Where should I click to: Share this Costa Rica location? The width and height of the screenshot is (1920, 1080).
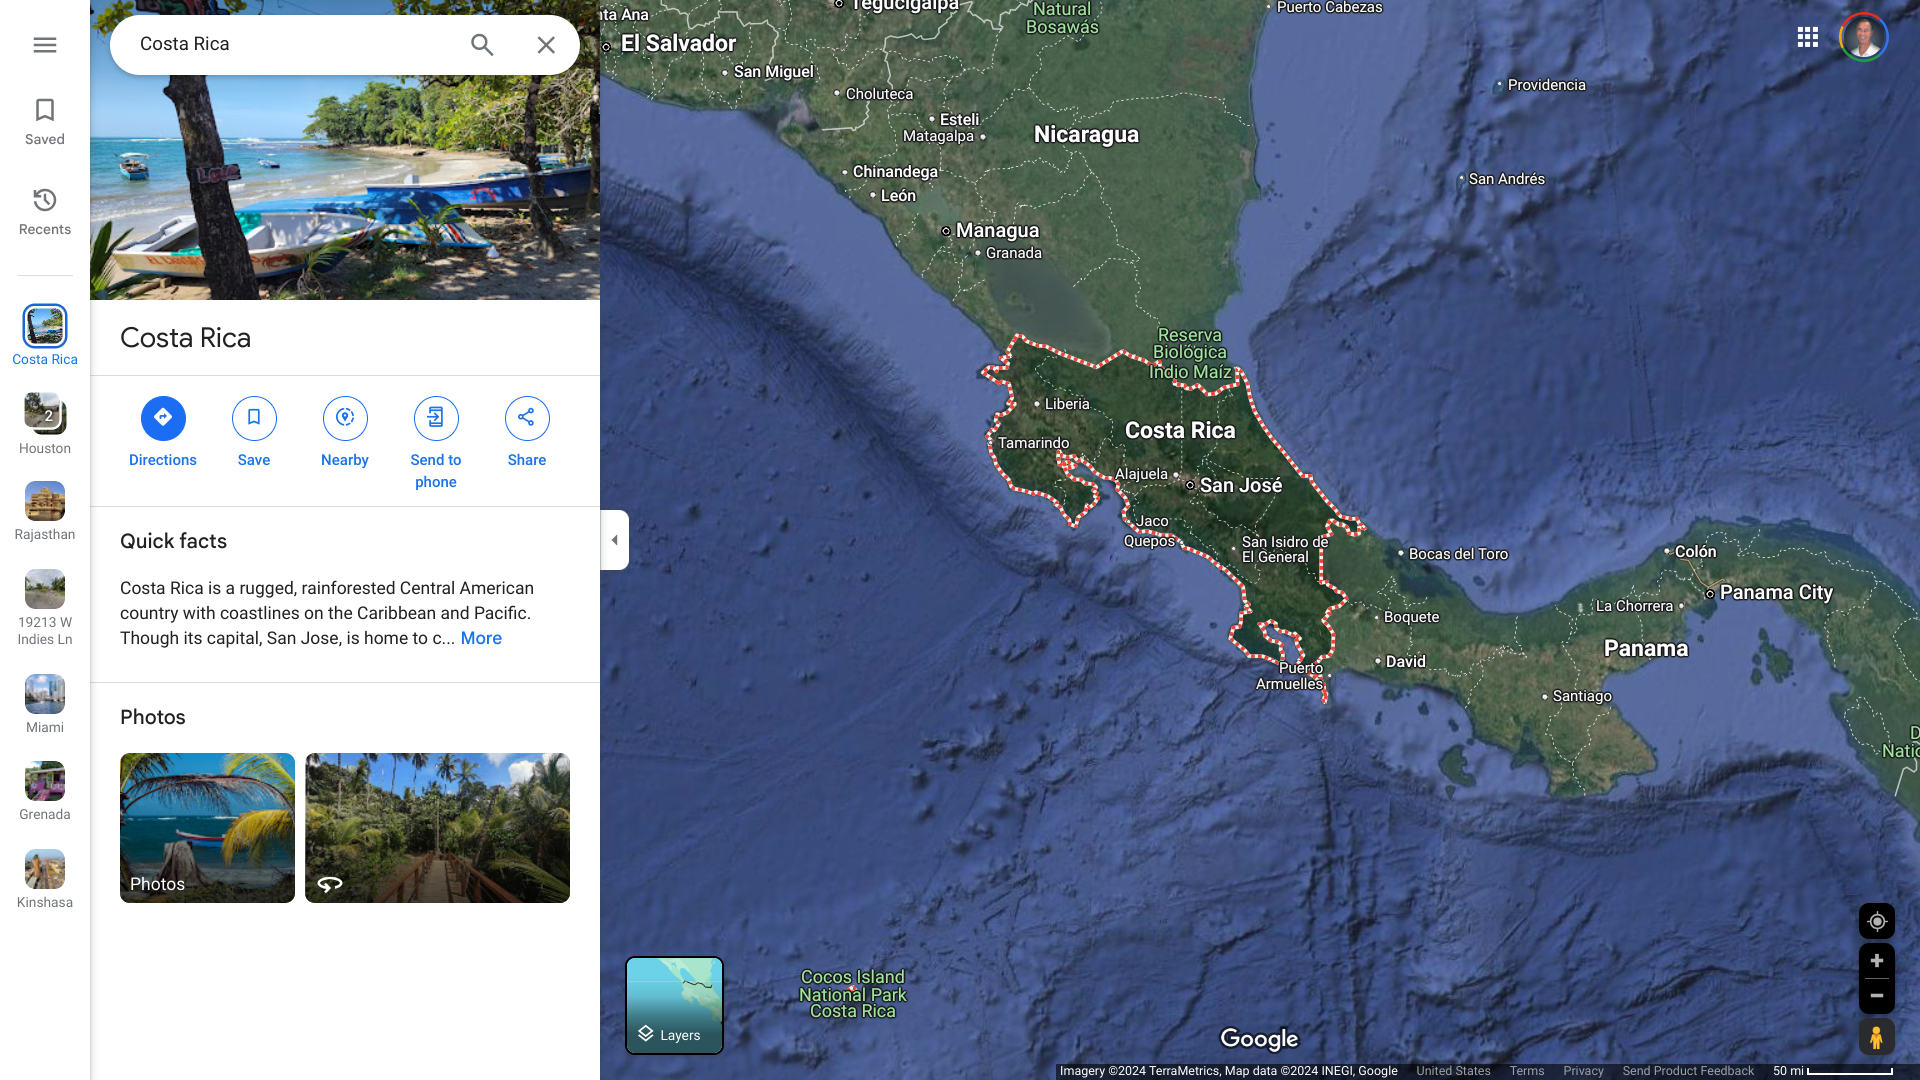(527, 418)
